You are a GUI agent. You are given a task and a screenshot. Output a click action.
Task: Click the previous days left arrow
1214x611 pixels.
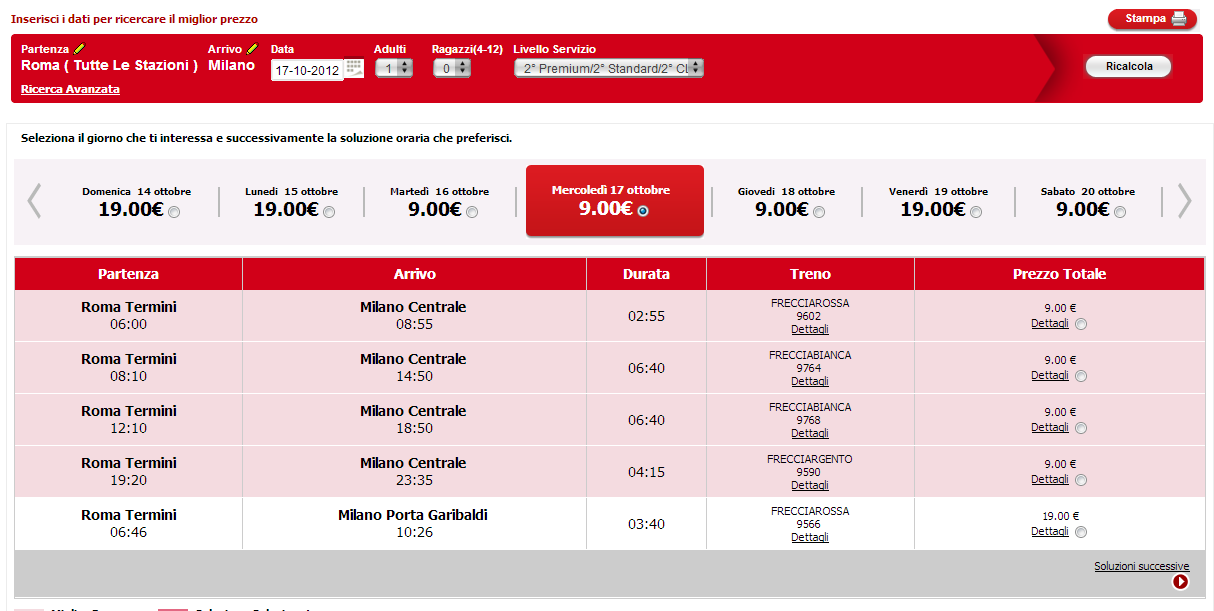pyautogui.click(x=34, y=201)
